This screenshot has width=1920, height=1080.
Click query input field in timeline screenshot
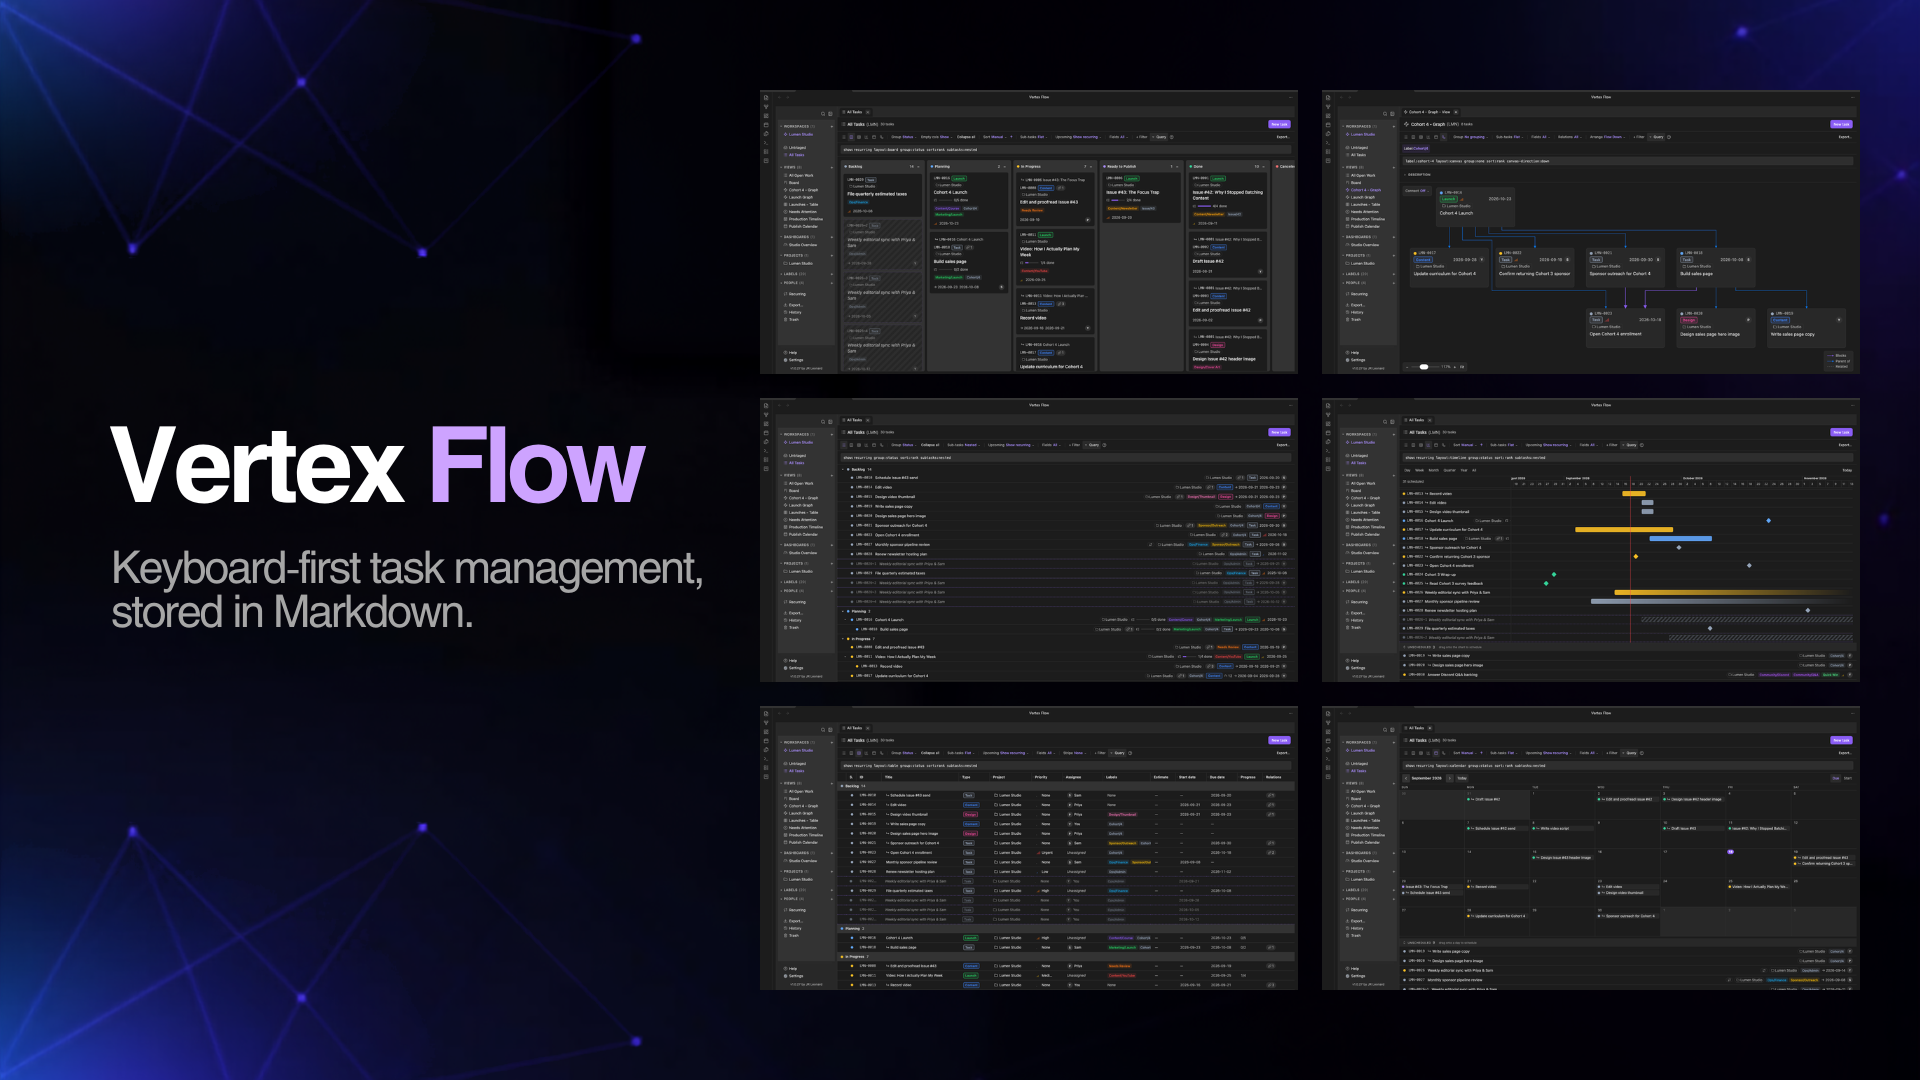(x=1628, y=458)
